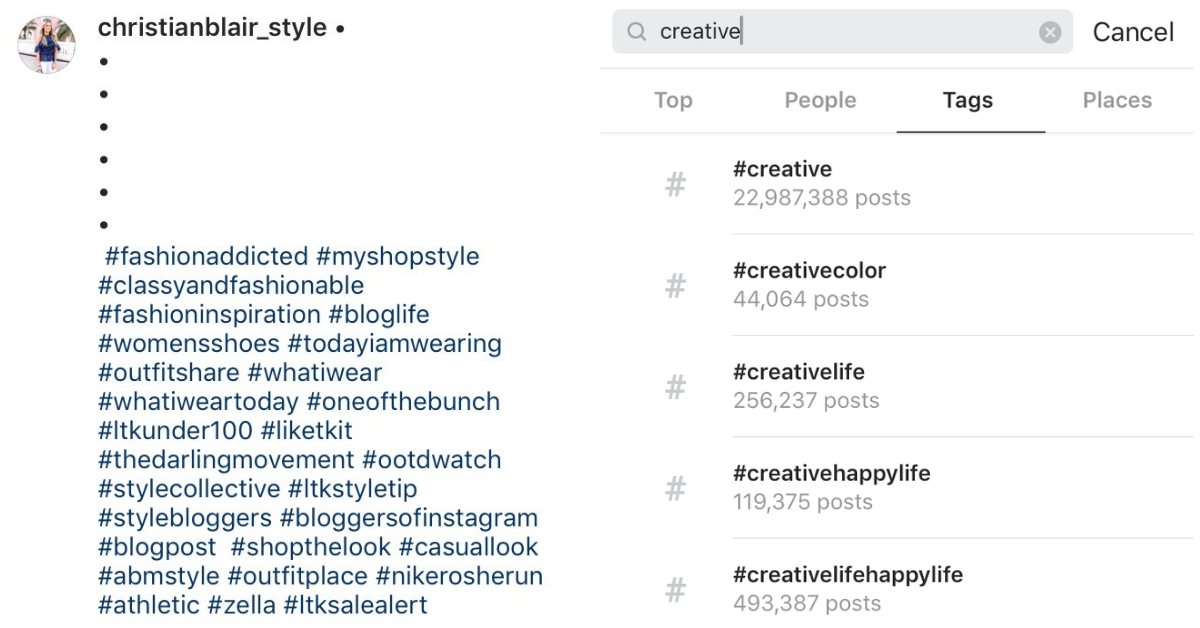Open the christianblair_style username link
Image resolution: width=1200 pixels, height=628 pixels.
click(x=212, y=28)
